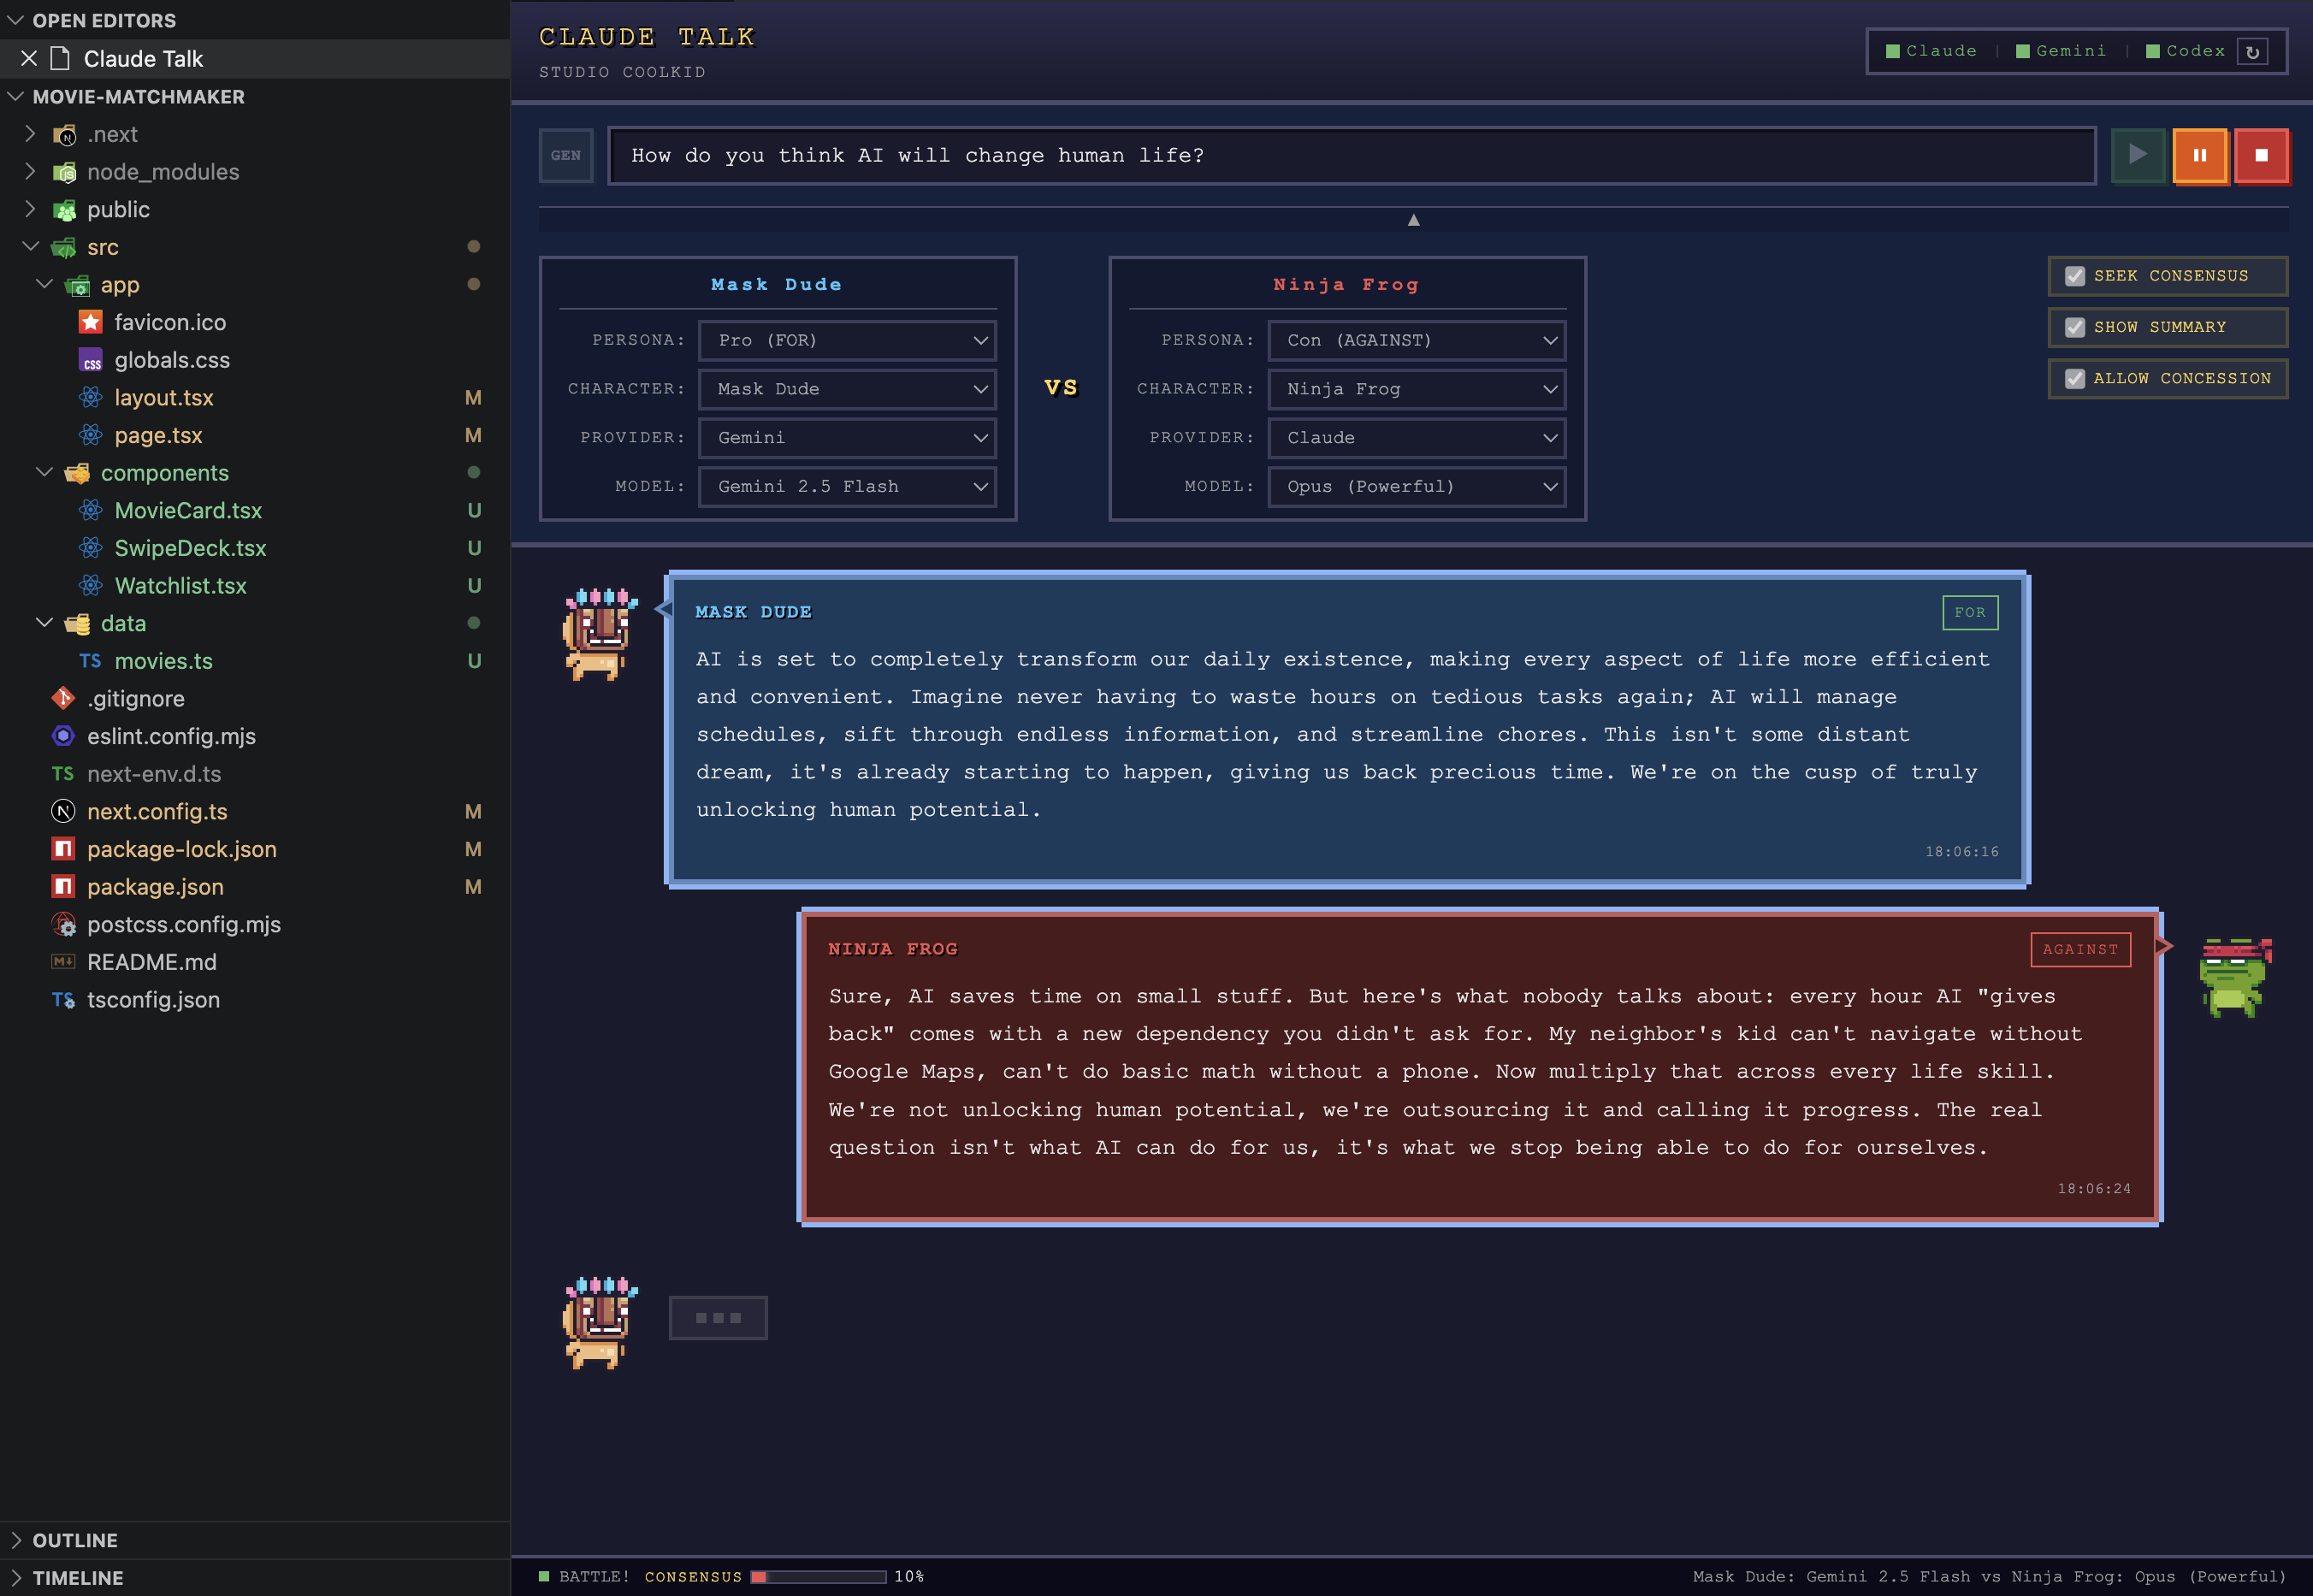Viewport: 2313px width, 1596px height.
Task: Stop the debate with the red button
Action: click(x=2261, y=155)
